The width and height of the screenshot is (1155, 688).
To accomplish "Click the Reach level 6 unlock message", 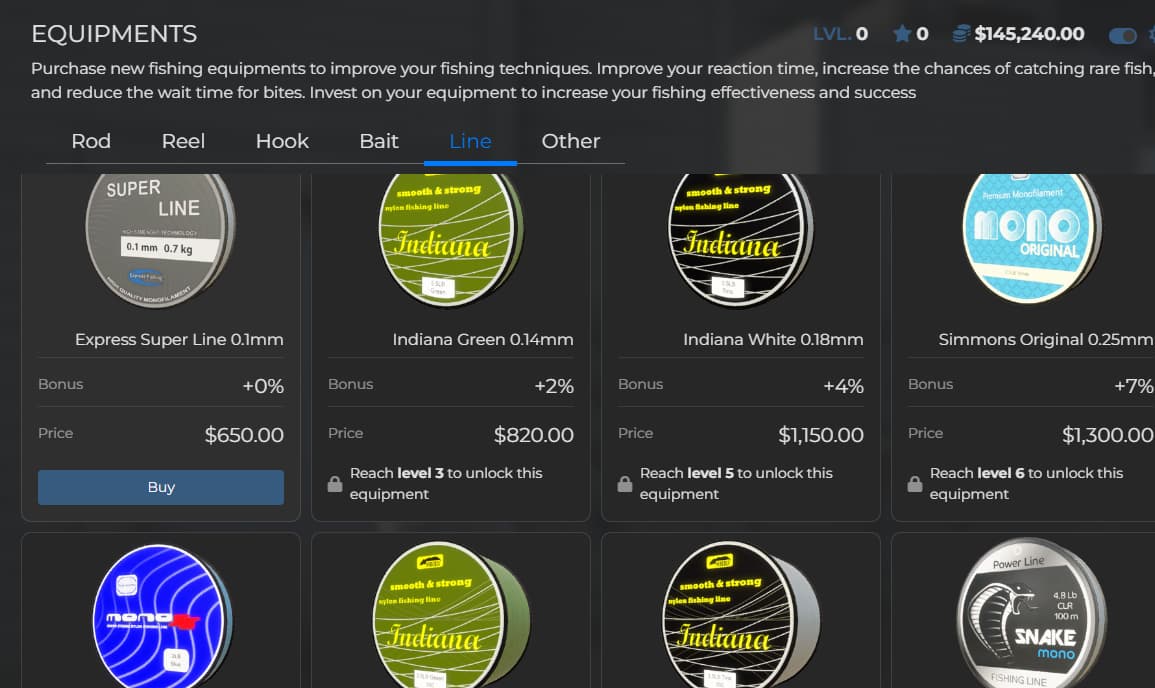I will click(1026, 483).
